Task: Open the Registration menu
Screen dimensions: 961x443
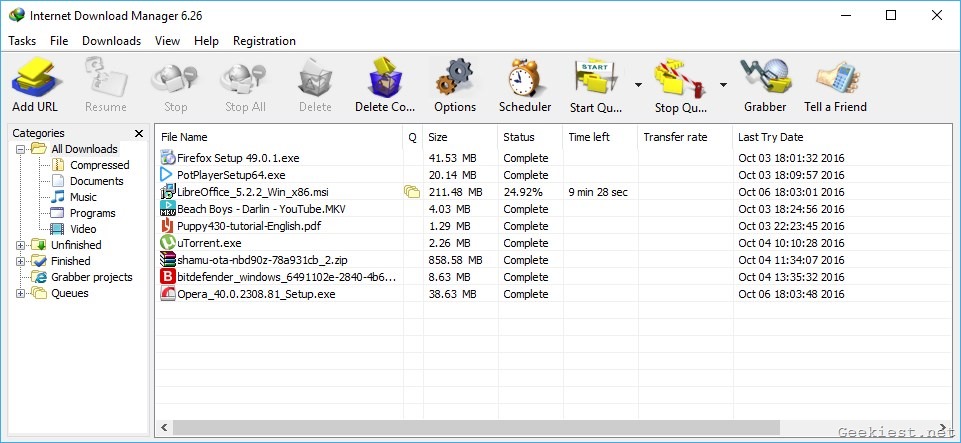Action: (264, 41)
